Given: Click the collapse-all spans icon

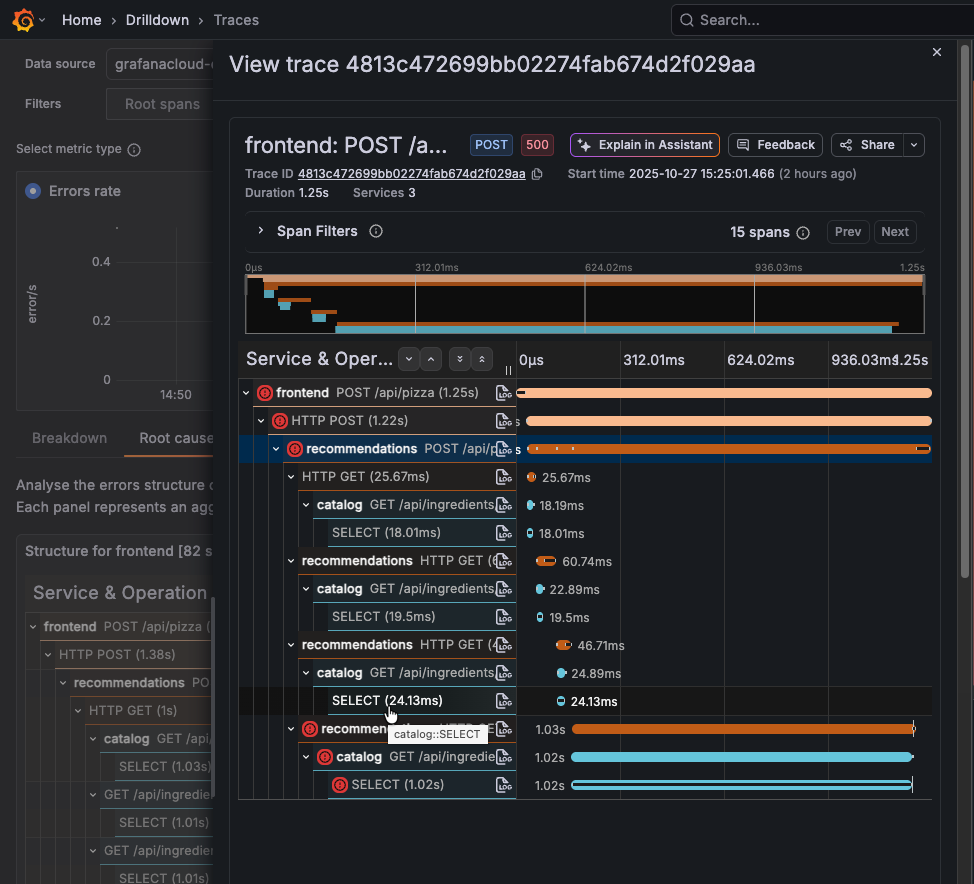Looking at the screenshot, I should (x=483, y=359).
